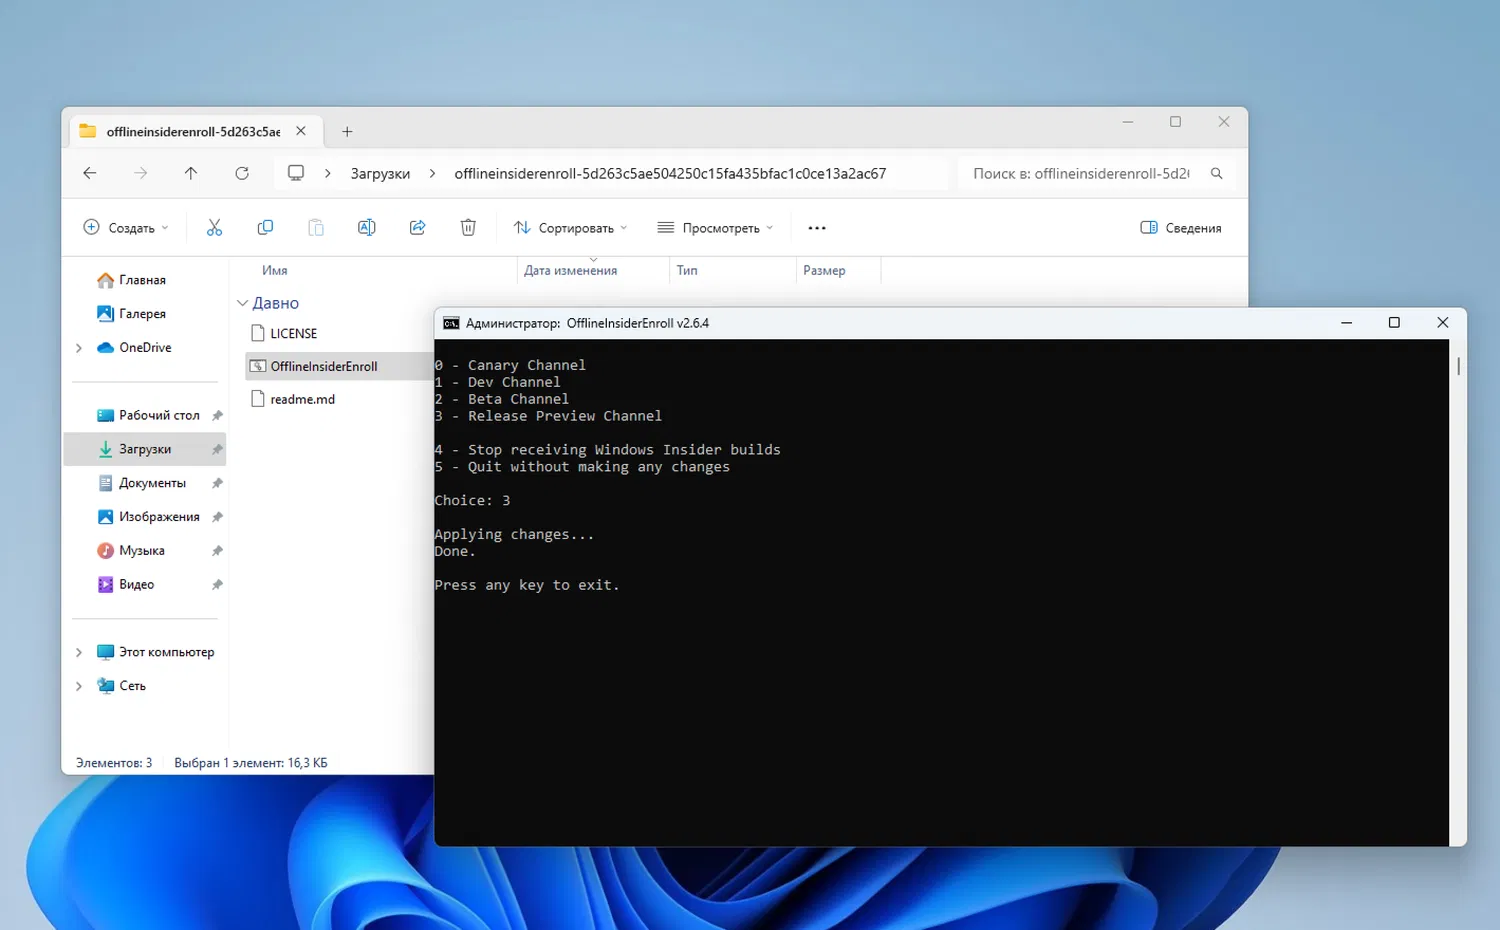Image resolution: width=1500 pixels, height=930 pixels.
Task: Open Изображения in the navigation pane
Action: (x=159, y=517)
